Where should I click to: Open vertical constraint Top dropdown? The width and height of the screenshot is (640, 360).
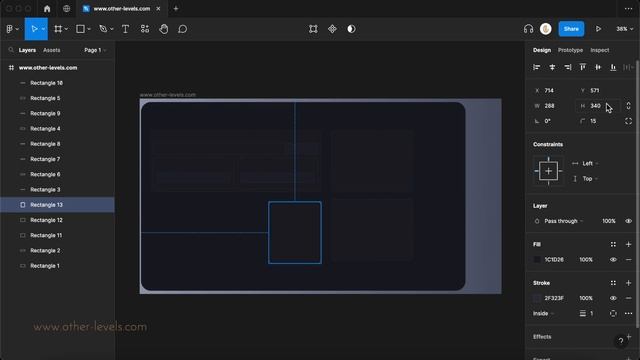pyautogui.click(x=586, y=179)
